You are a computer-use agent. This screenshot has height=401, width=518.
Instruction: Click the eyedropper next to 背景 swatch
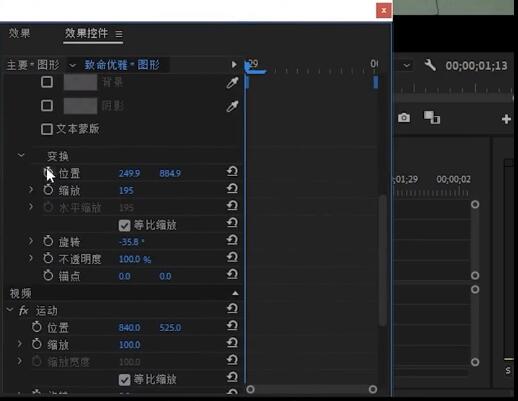232,83
